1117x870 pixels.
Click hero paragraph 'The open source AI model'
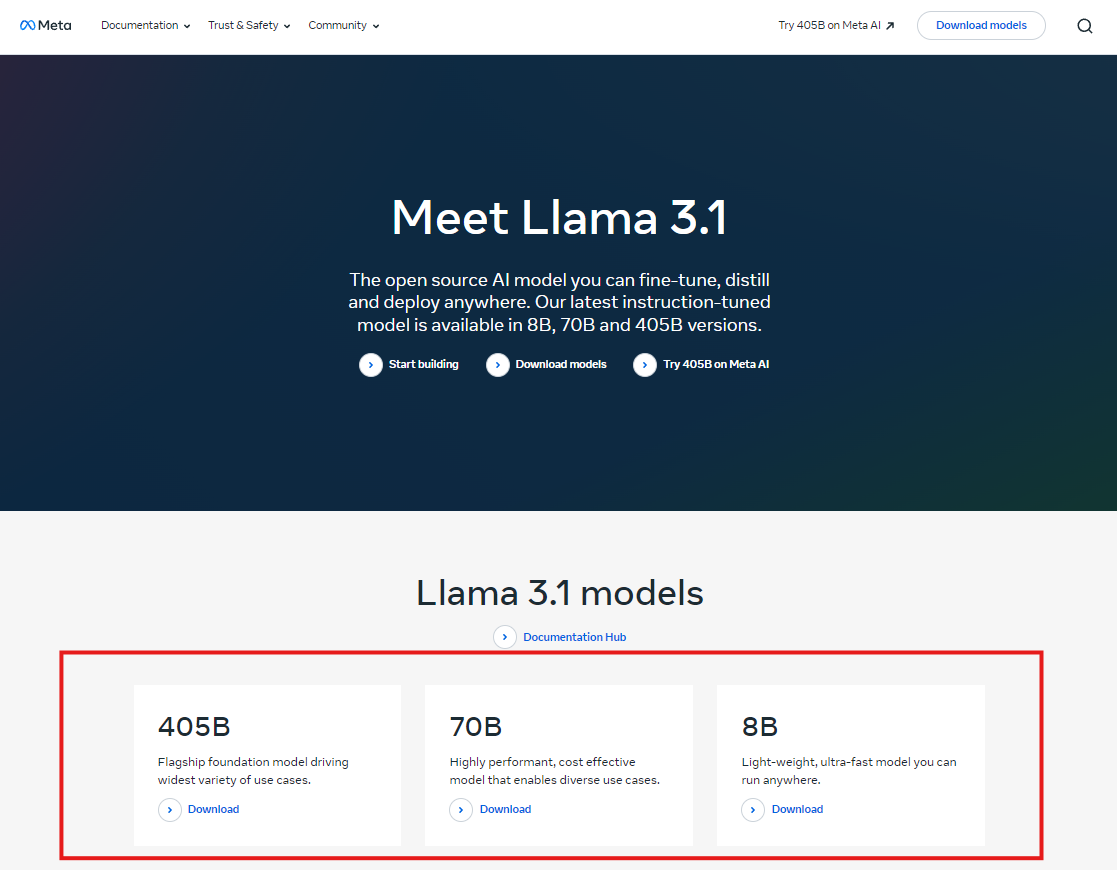click(559, 302)
